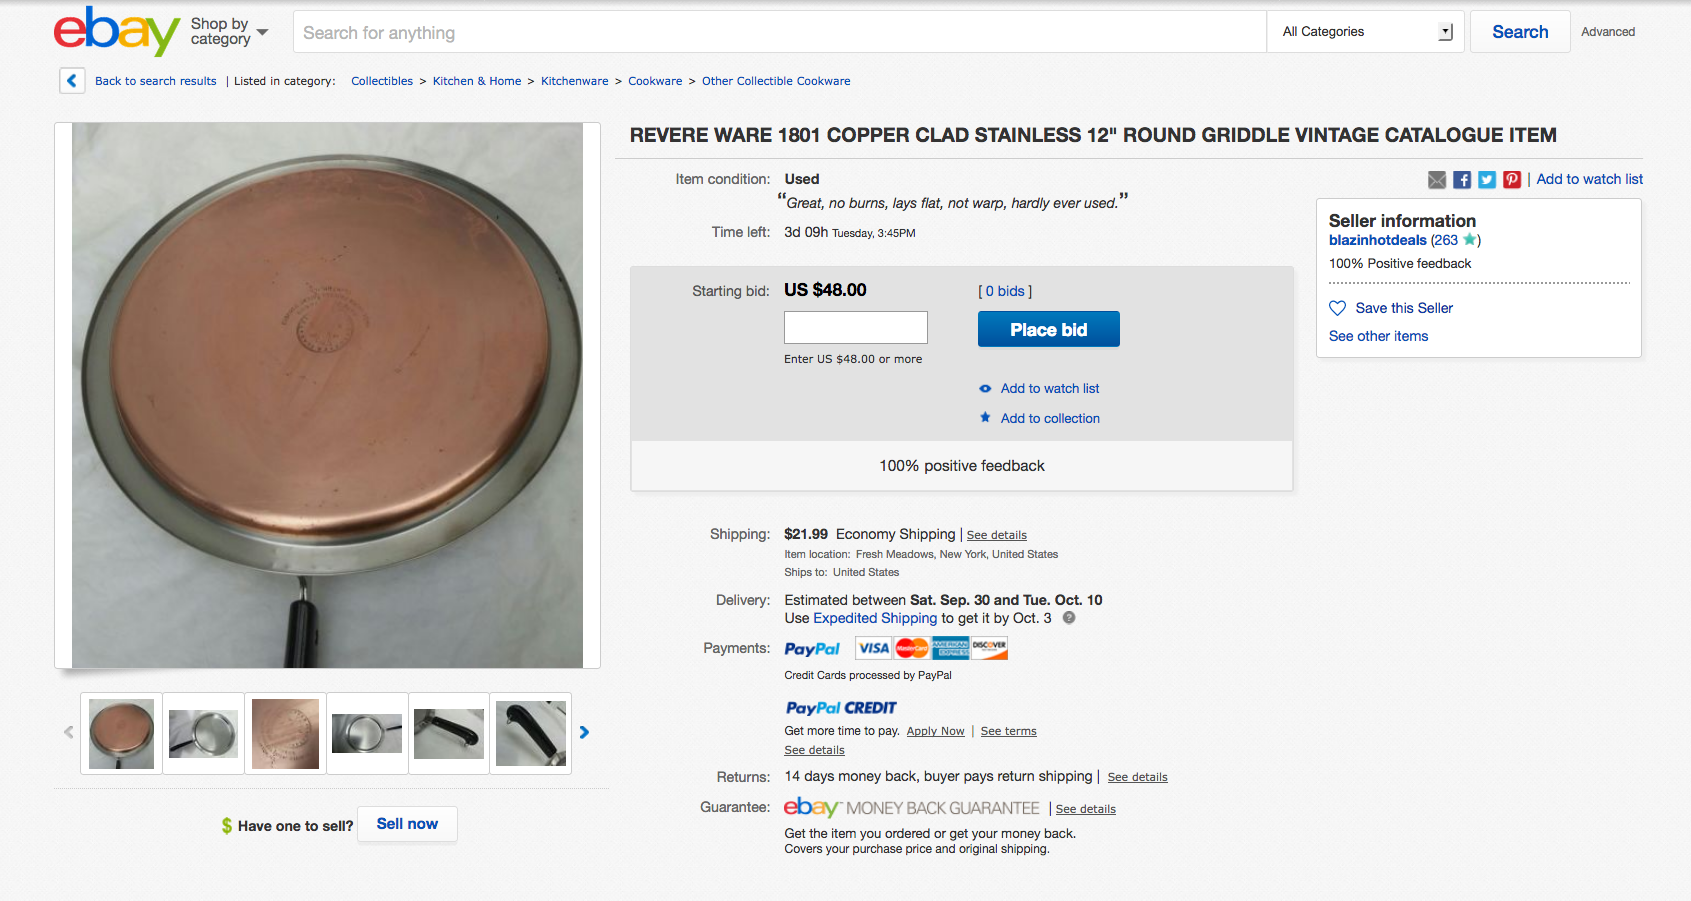Select the Kitchenware breadcrumb category
The width and height of the screenshot is (1691, 901).
click(x=574, y=81)
